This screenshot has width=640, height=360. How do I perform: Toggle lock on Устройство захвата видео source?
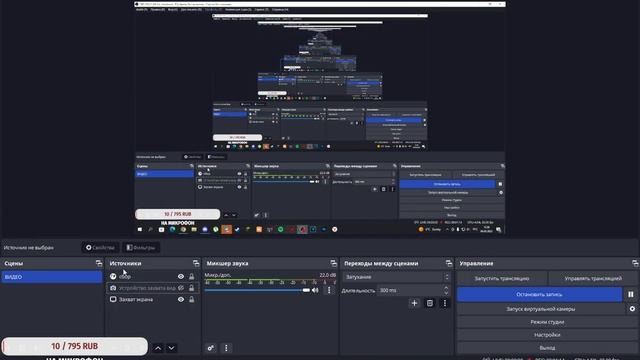click(191, 288)
